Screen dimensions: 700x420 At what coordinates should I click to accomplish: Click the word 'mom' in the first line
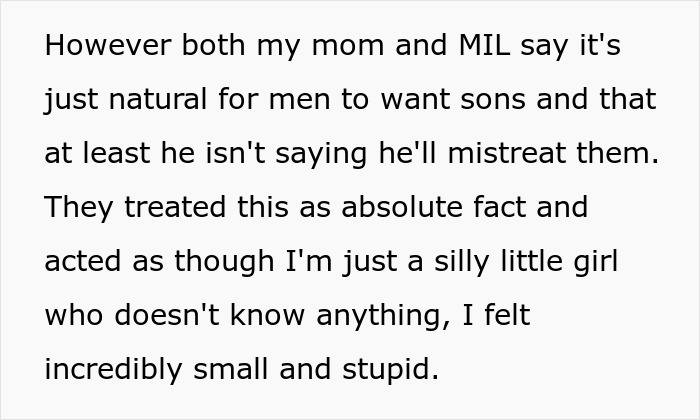point(348,45)
